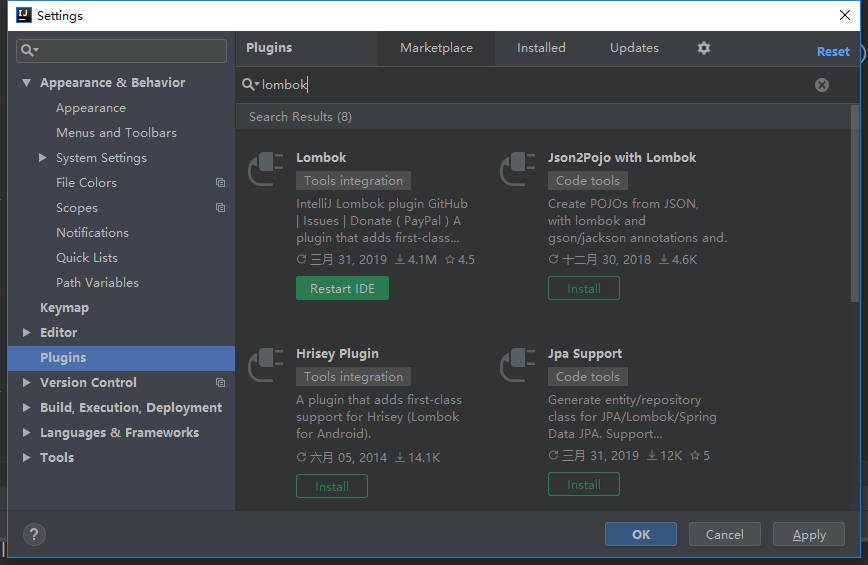868x565 pixels.
Task: Click into the plugin search field
Action: pos(531,85)
